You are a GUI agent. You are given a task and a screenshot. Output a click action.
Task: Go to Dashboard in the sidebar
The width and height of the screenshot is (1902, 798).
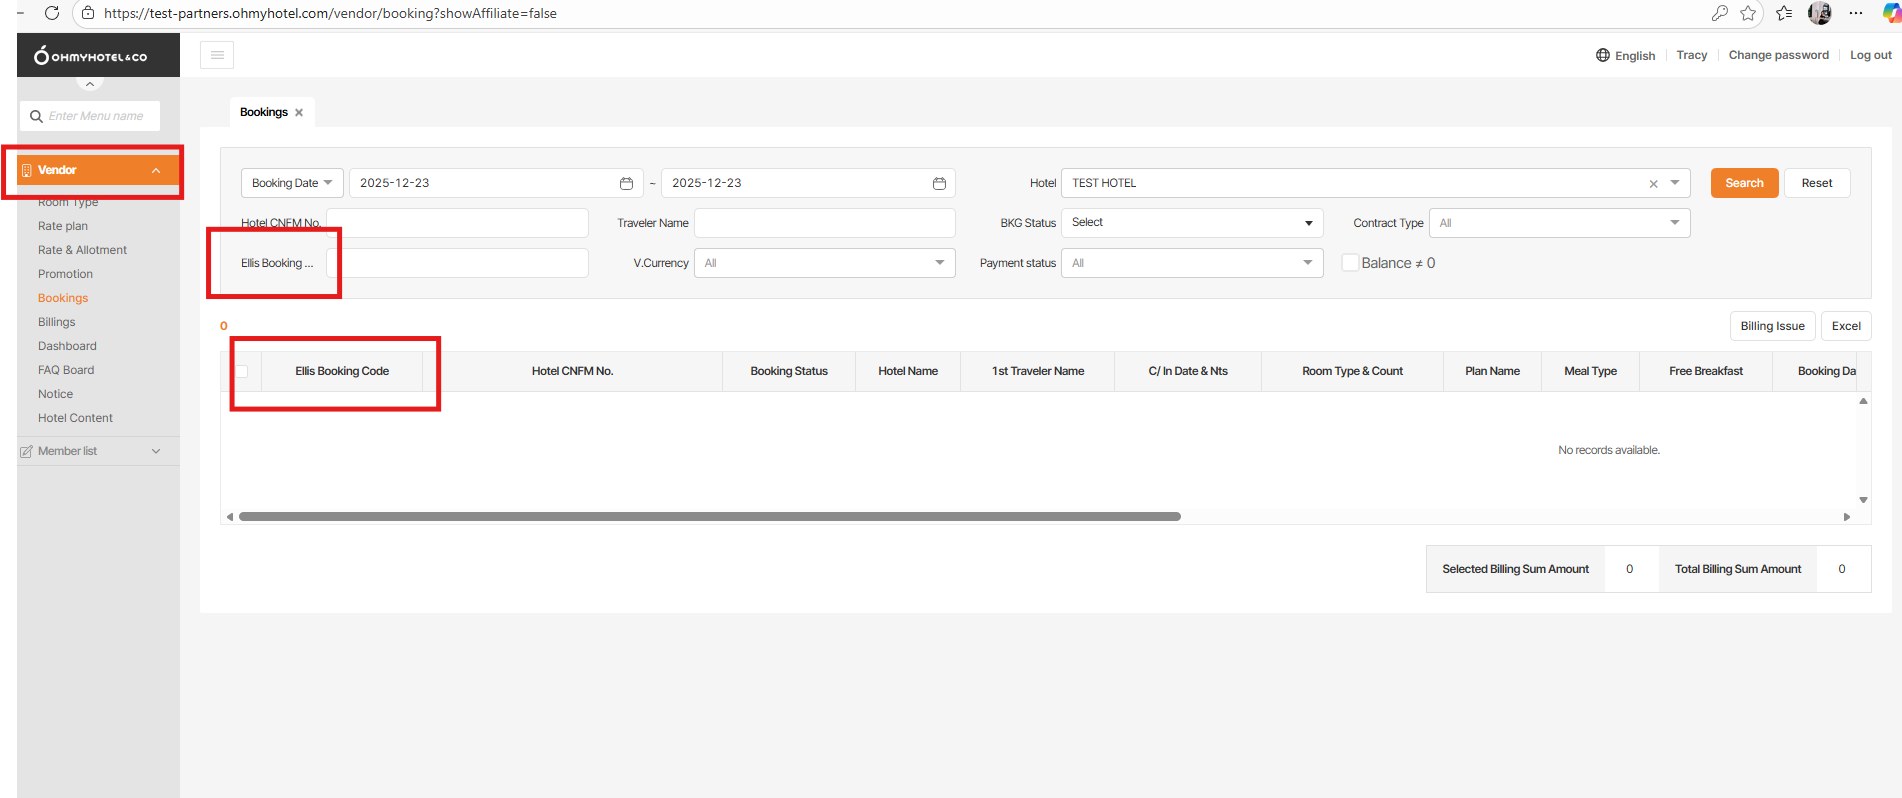tap(67, 346)
